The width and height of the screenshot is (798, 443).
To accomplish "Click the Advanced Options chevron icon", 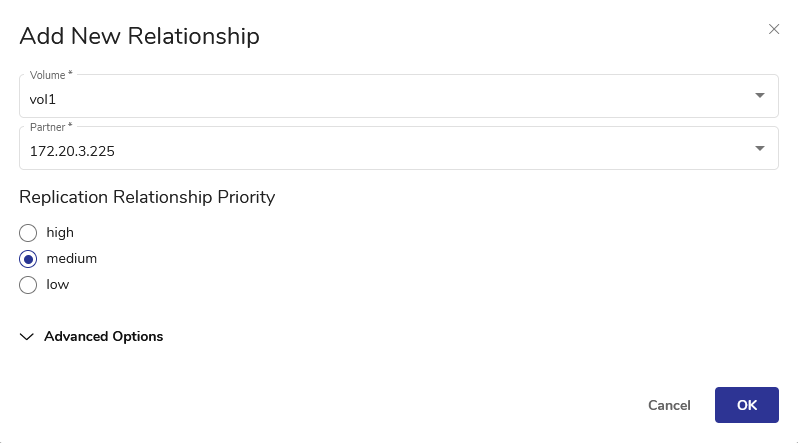I will coord(27,337).
